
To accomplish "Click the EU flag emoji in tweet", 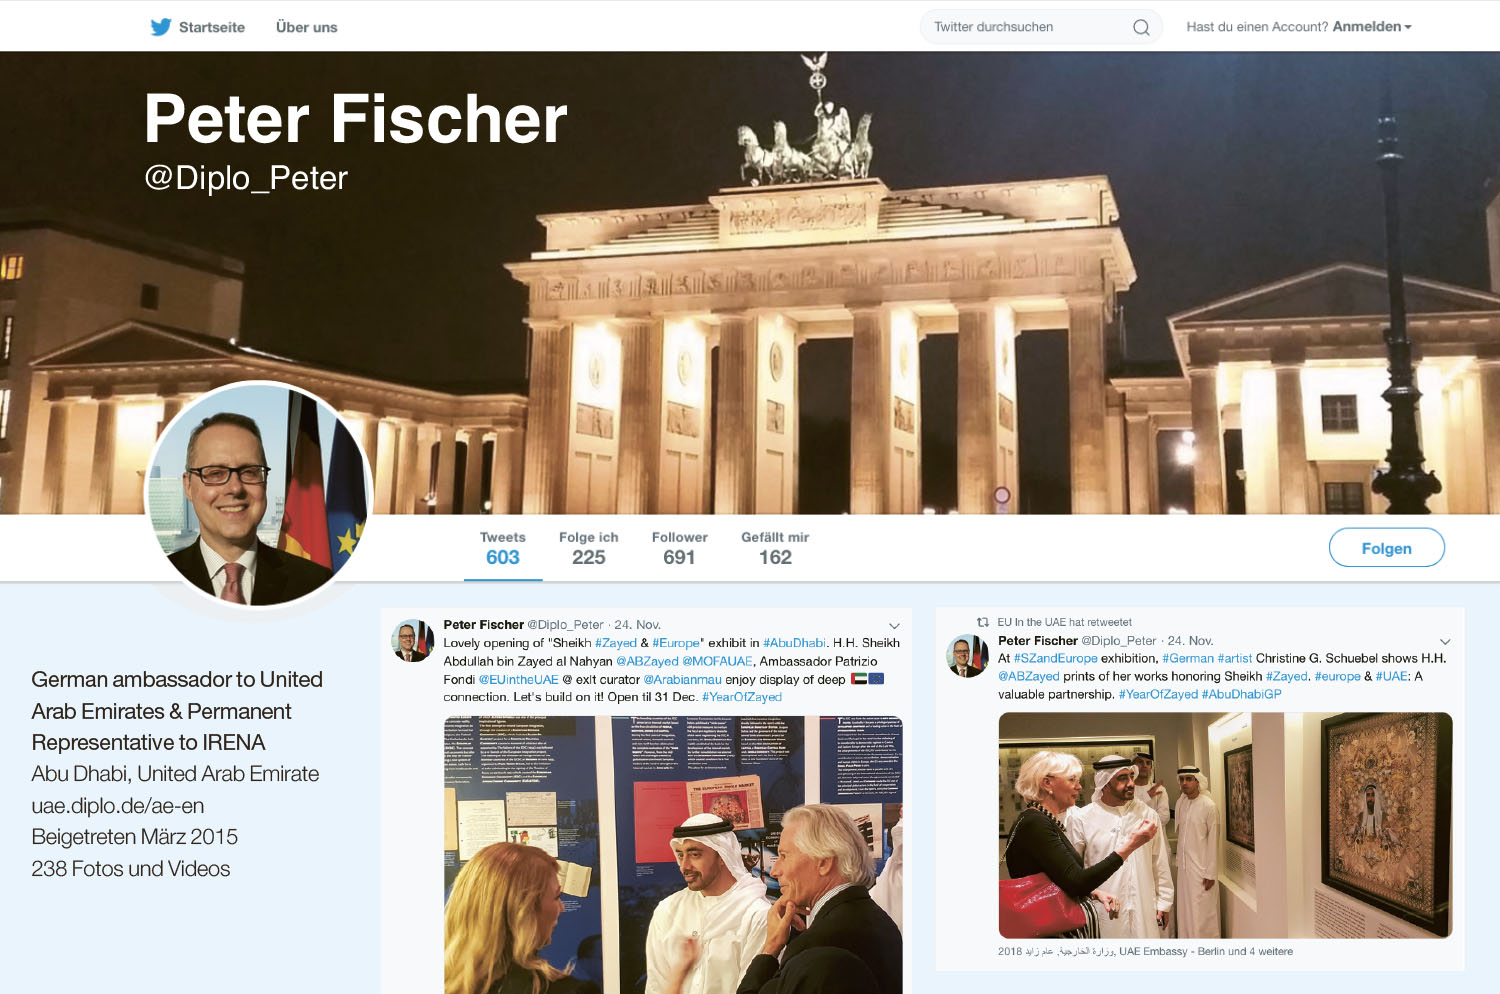I will point(876,679).
